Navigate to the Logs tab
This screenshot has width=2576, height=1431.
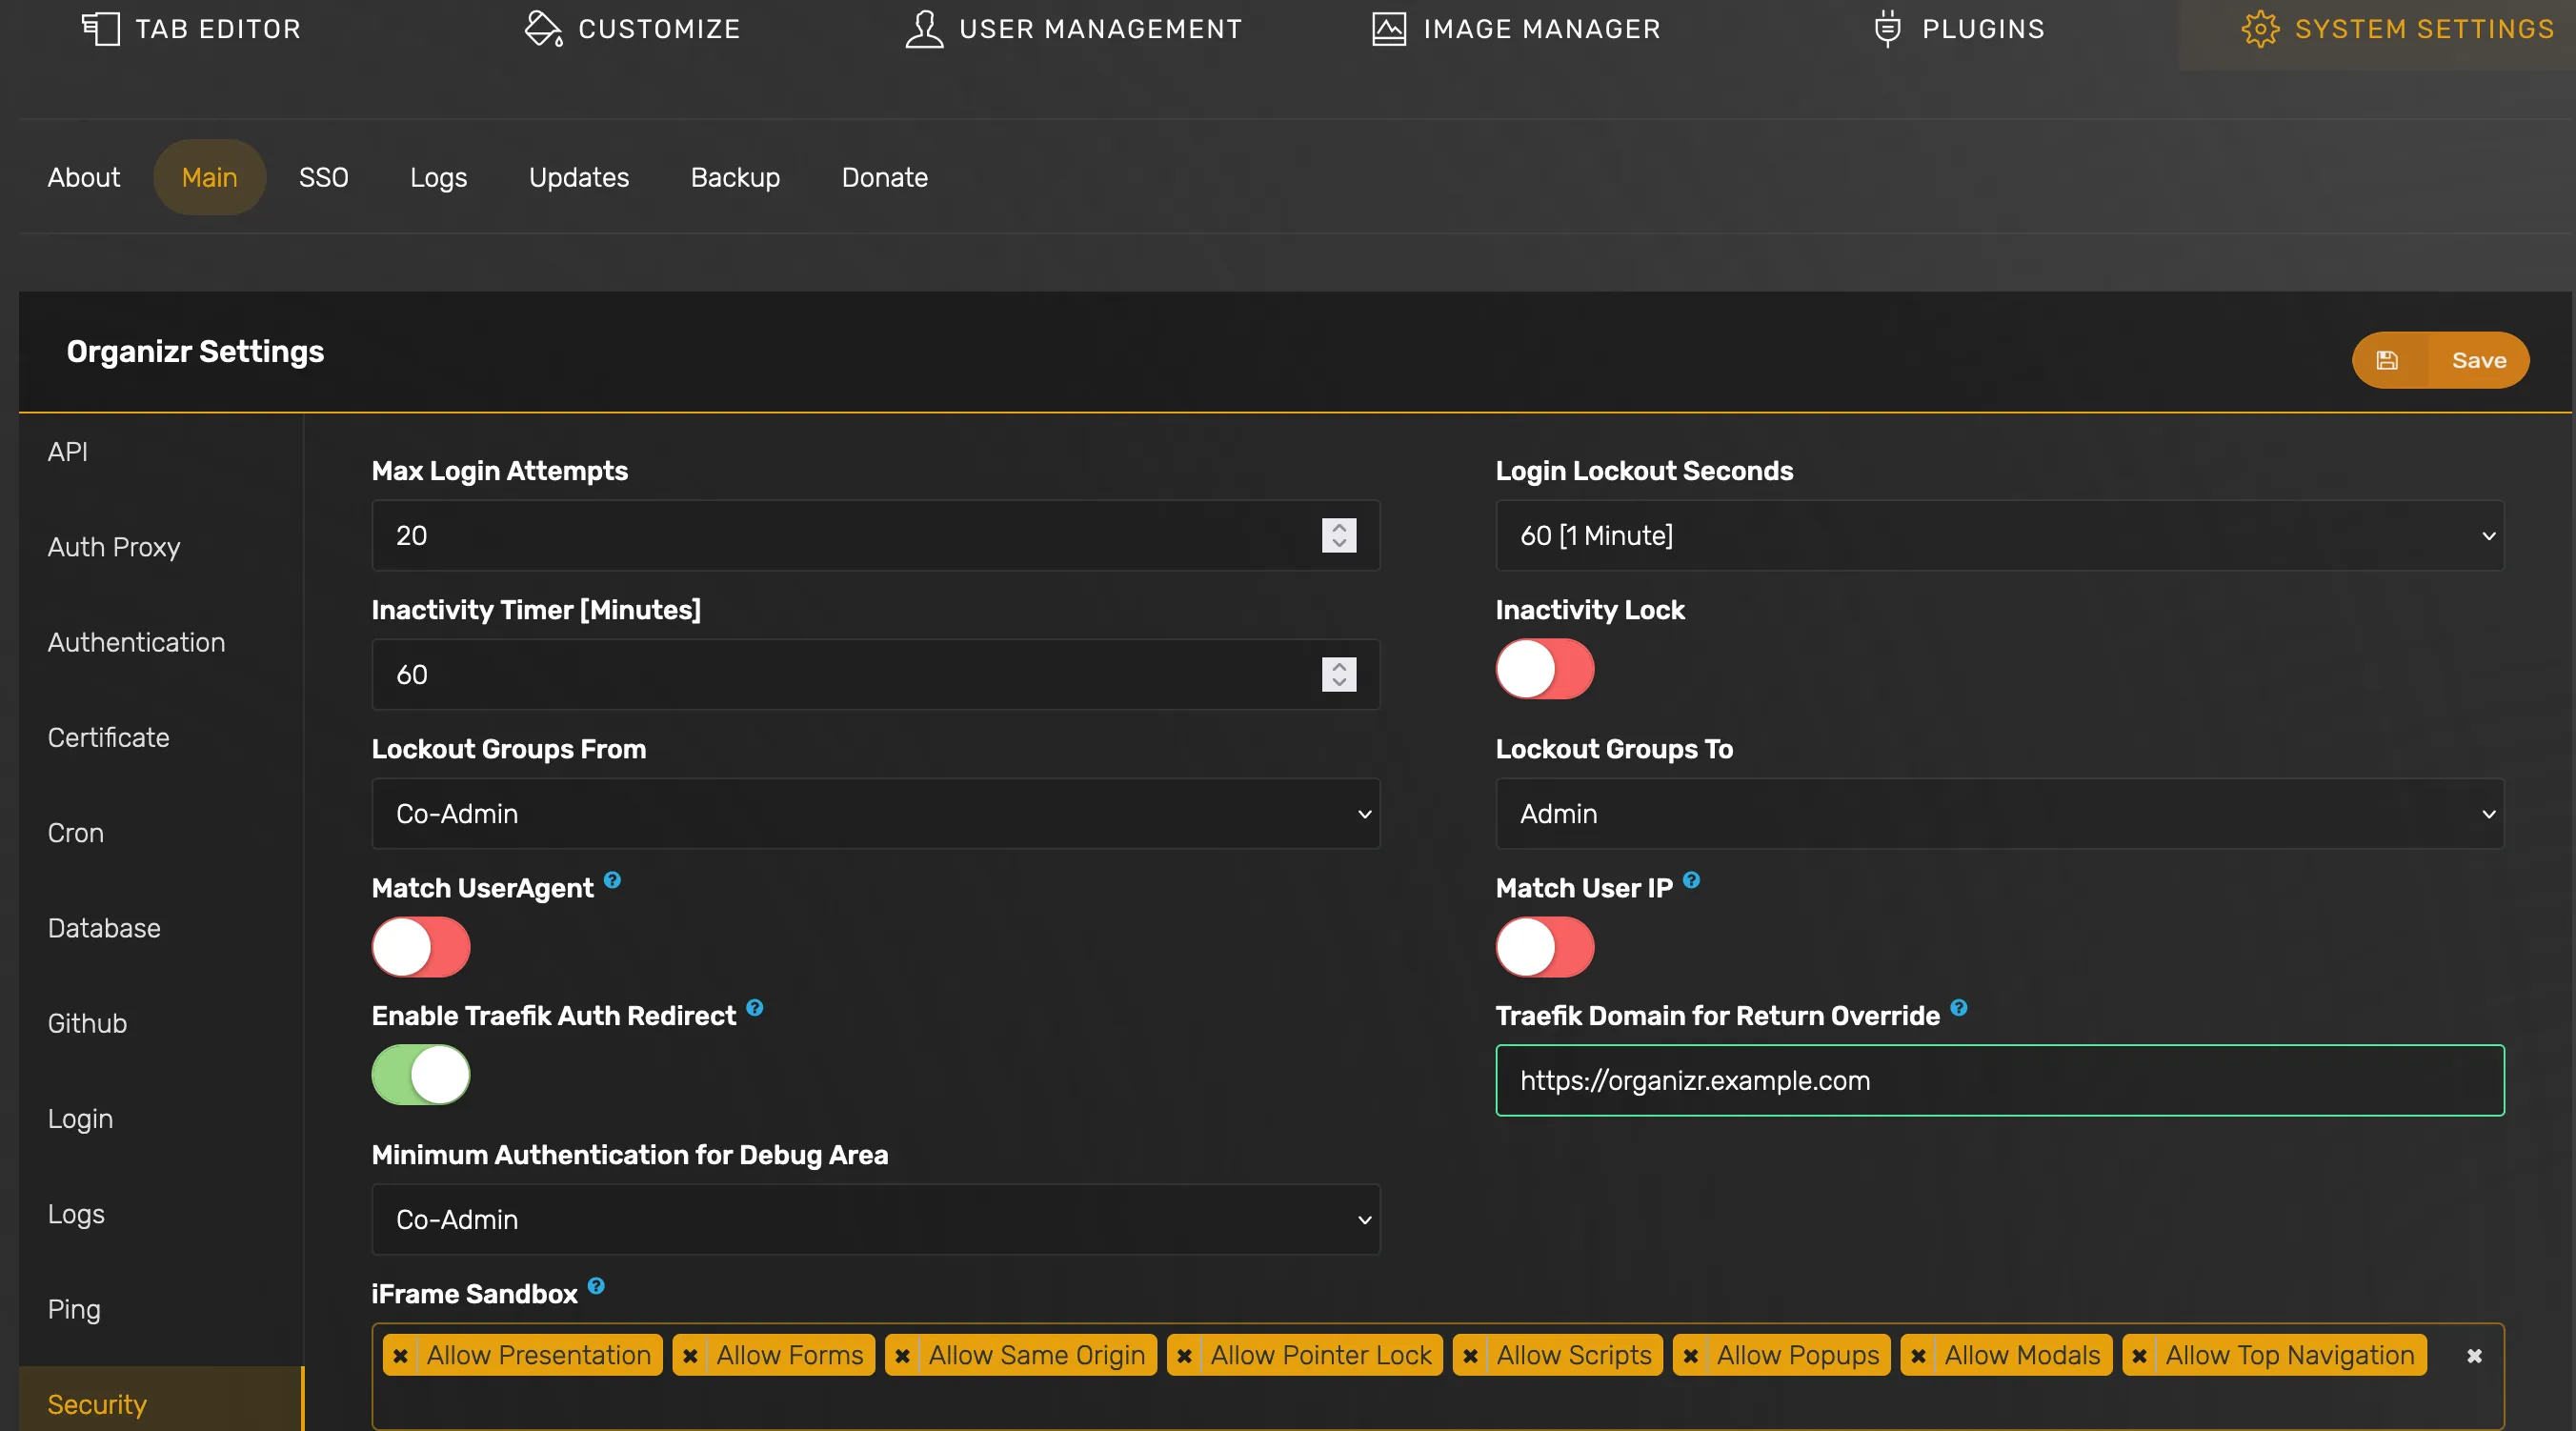click(439, 176)
